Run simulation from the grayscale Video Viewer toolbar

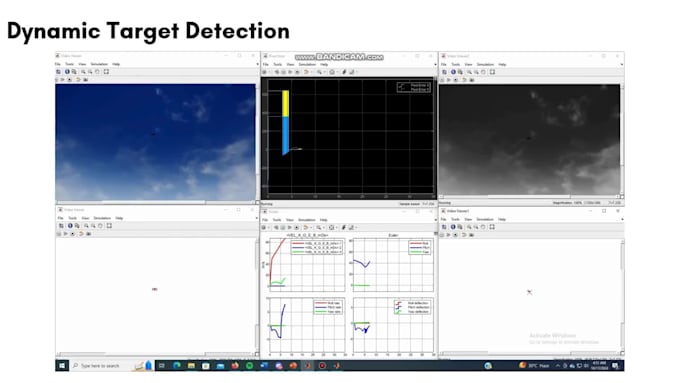click(x=449, y=80)
